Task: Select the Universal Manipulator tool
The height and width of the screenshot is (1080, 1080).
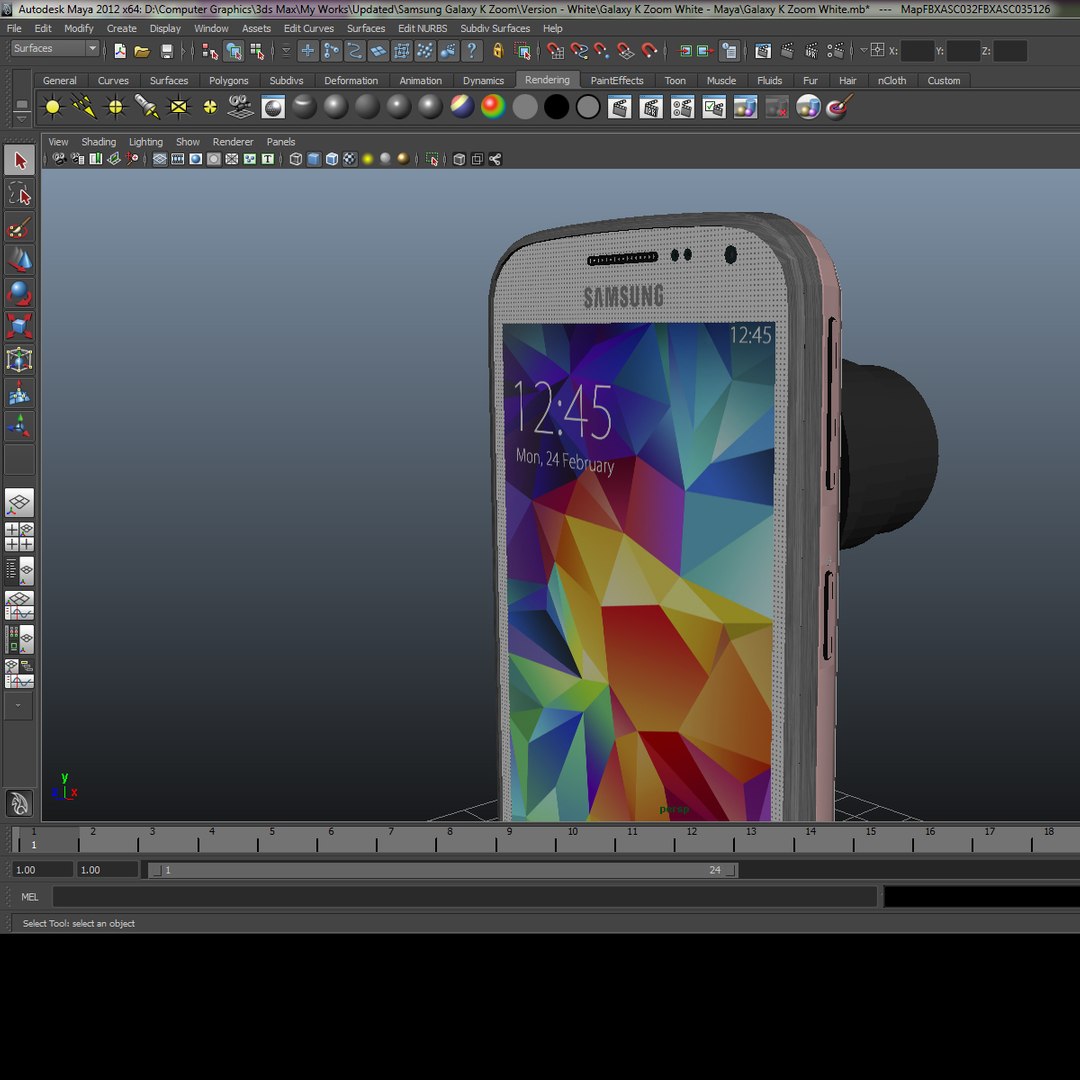Action: point(19,360)
